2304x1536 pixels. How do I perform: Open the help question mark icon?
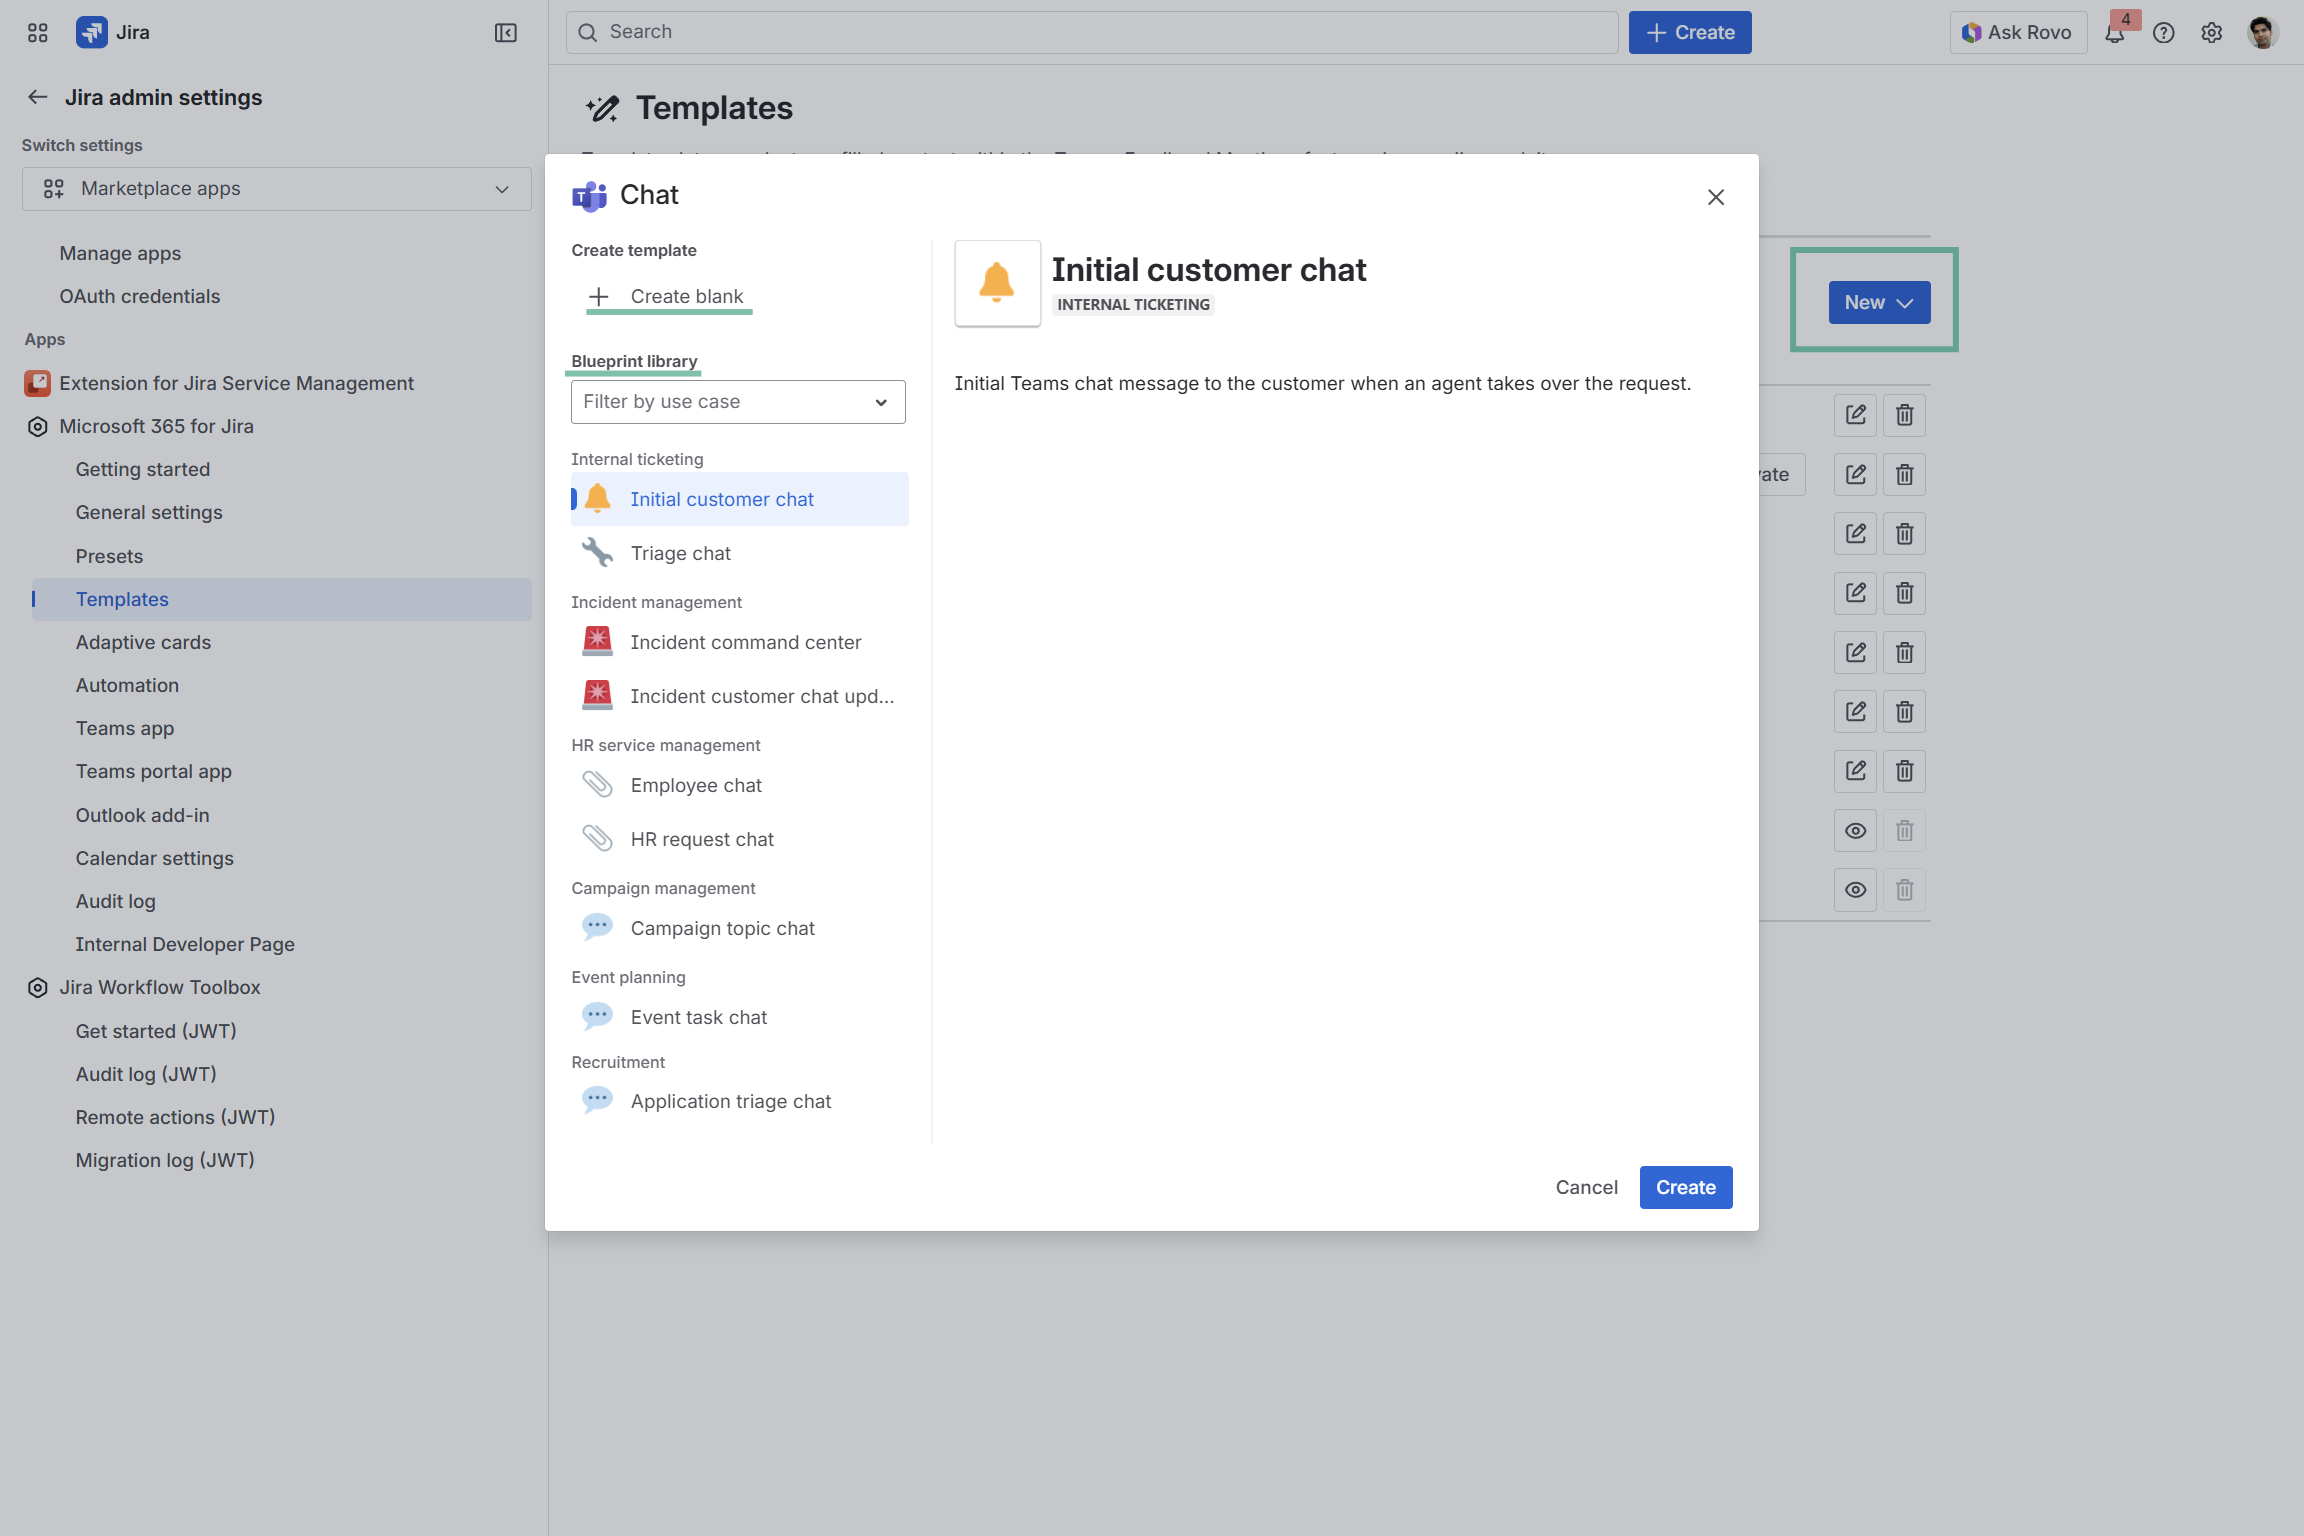coord(2164,33)
